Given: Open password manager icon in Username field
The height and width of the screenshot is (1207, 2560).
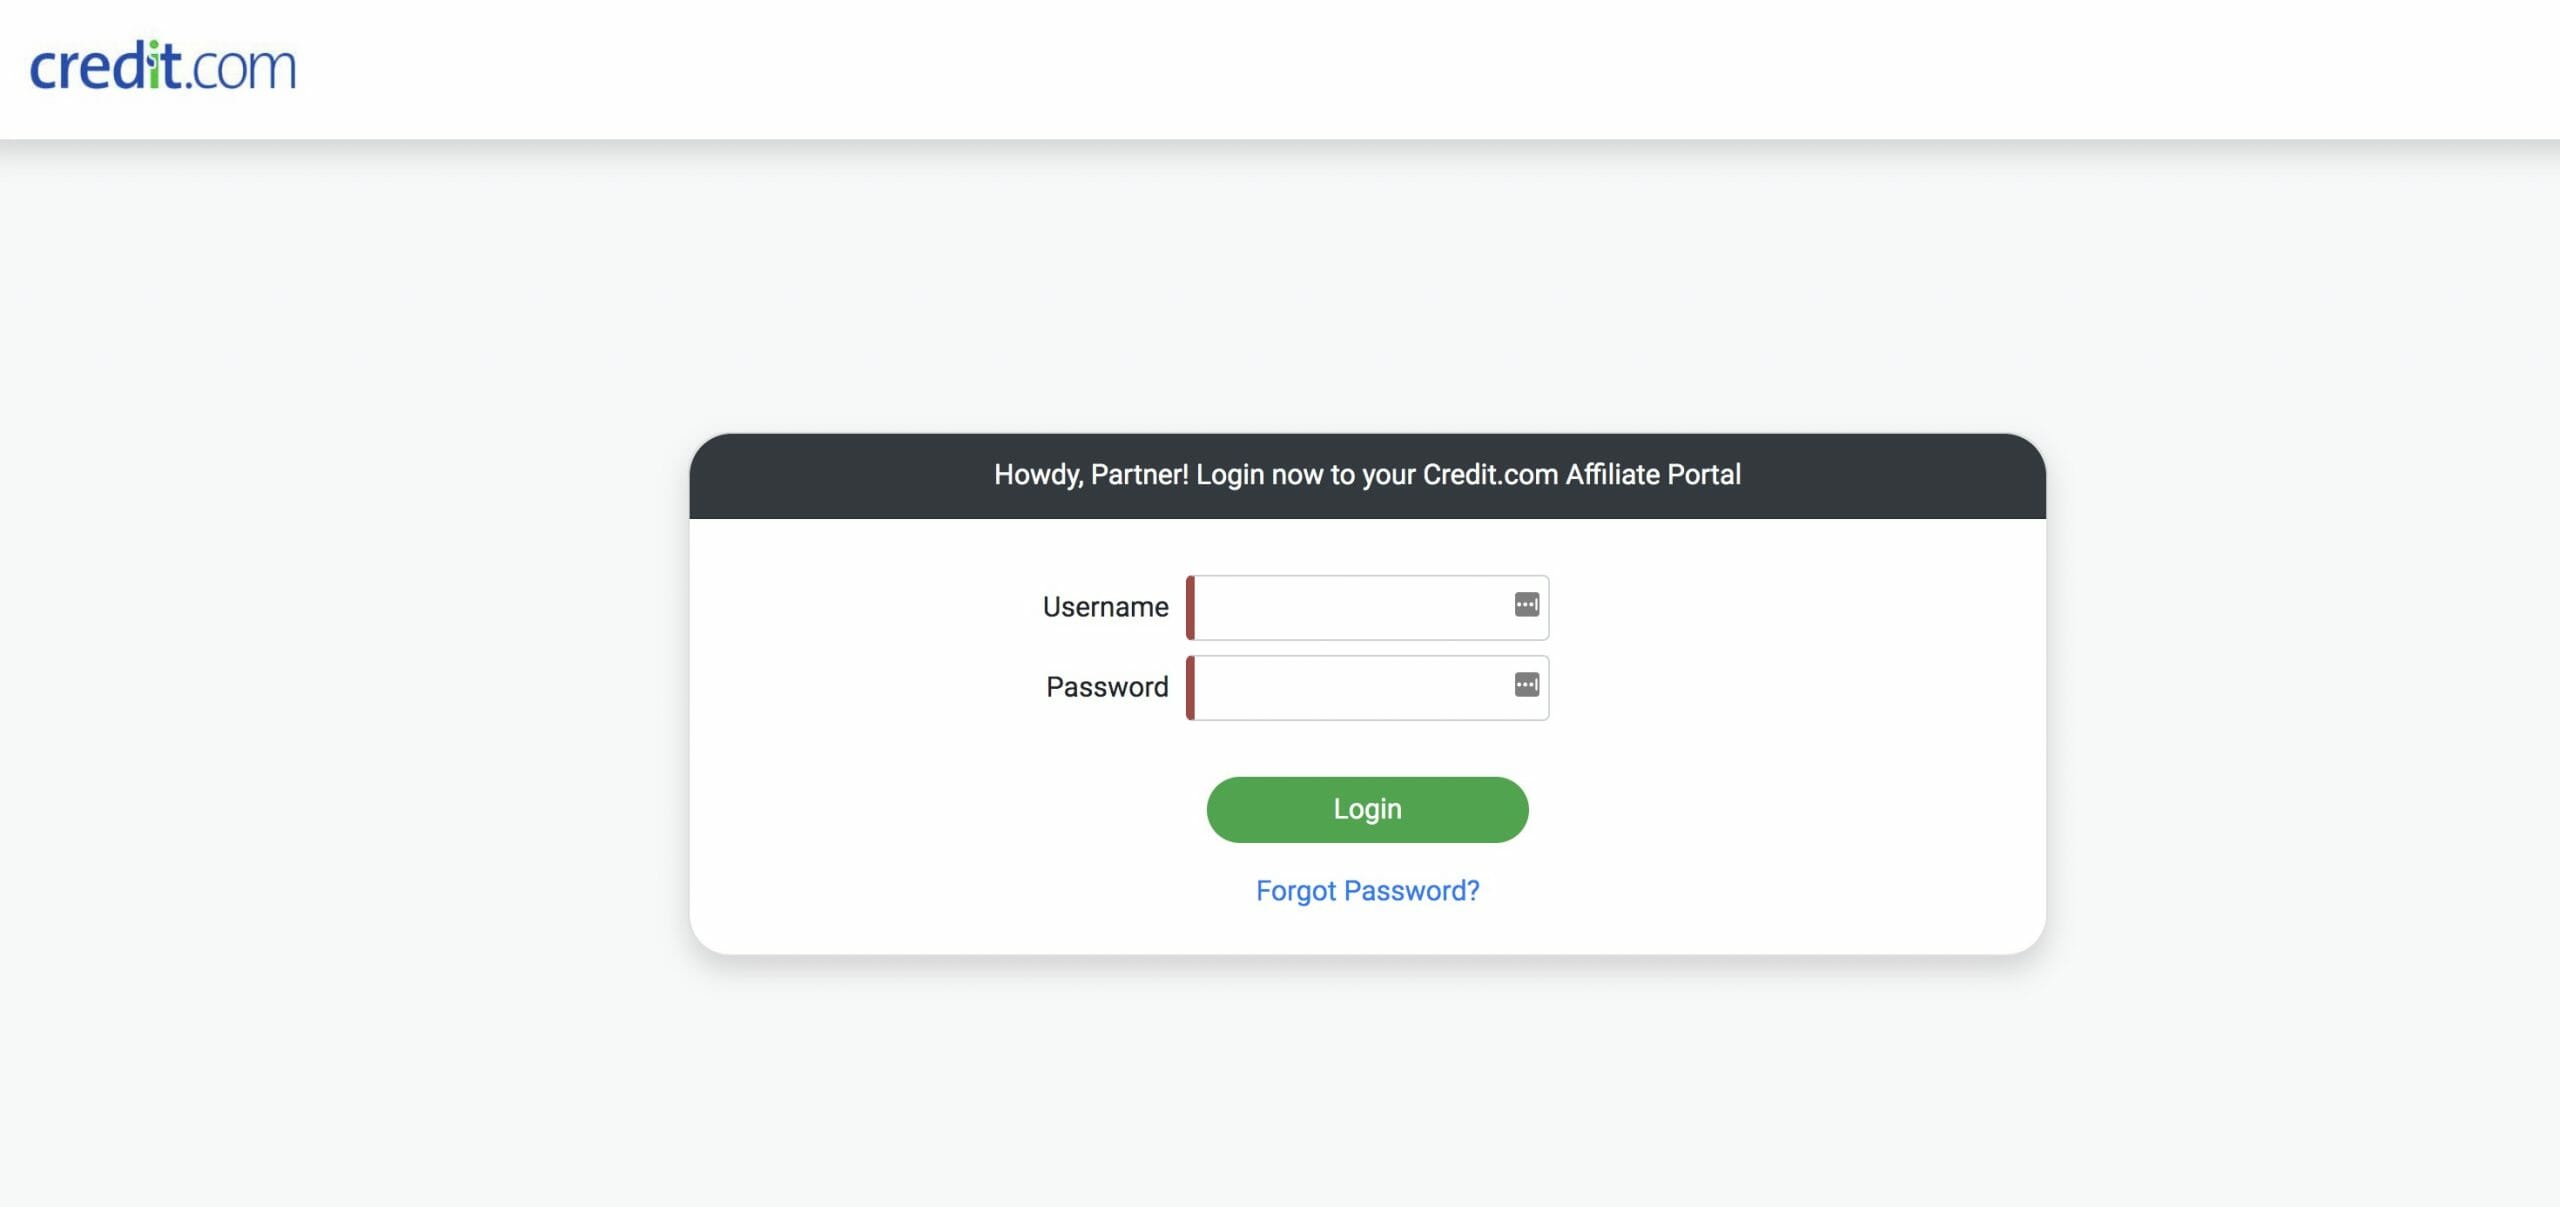Looking at the screenshot, I should [x=1526, y=604].
